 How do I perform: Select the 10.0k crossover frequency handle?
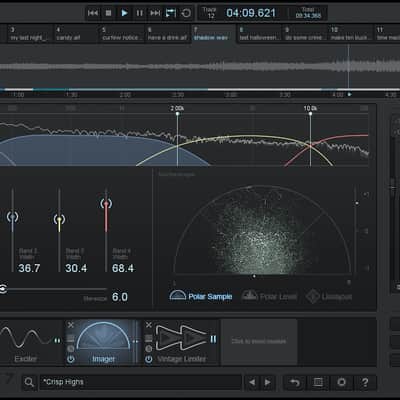310,114
